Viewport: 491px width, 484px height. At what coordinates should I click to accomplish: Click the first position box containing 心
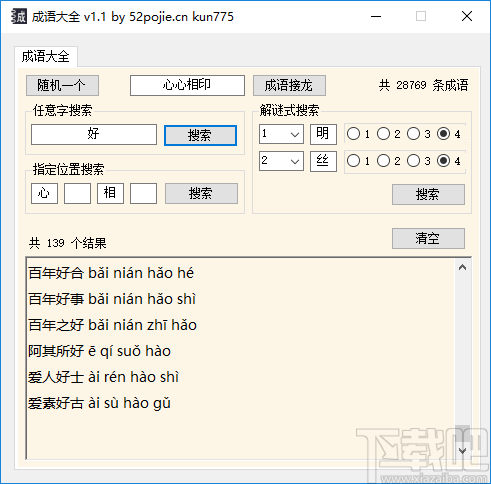(x=44, y=193)
